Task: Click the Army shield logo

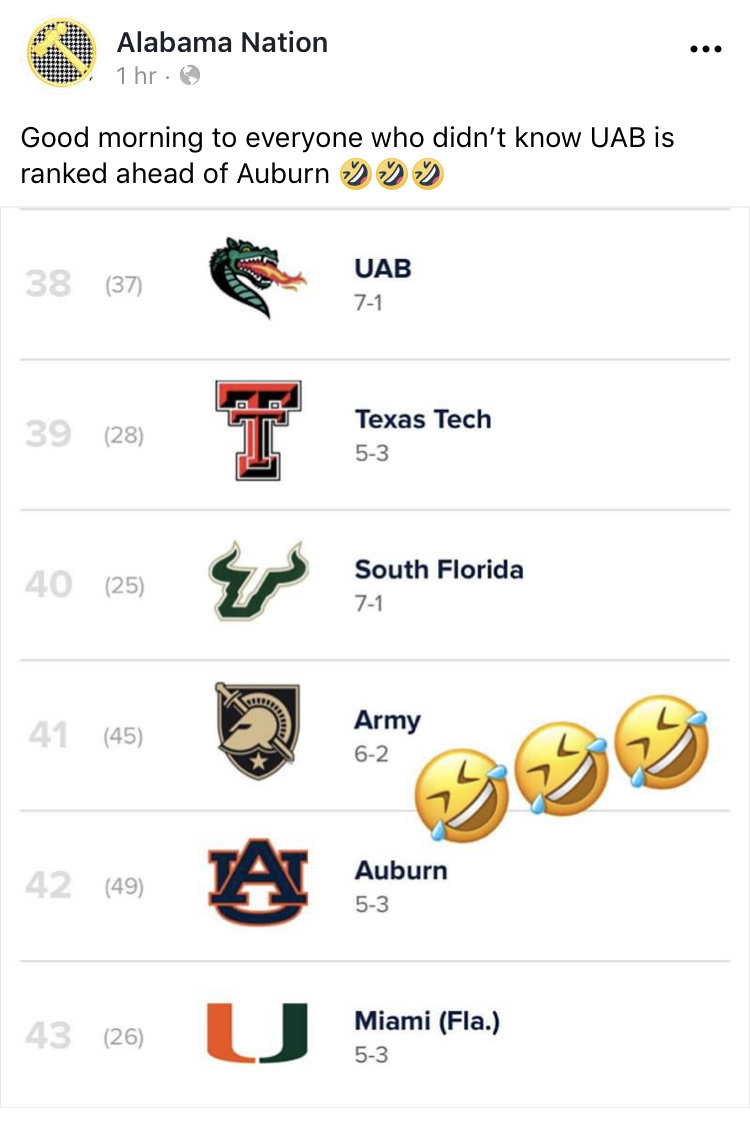Action: click(x=258, y=731)
